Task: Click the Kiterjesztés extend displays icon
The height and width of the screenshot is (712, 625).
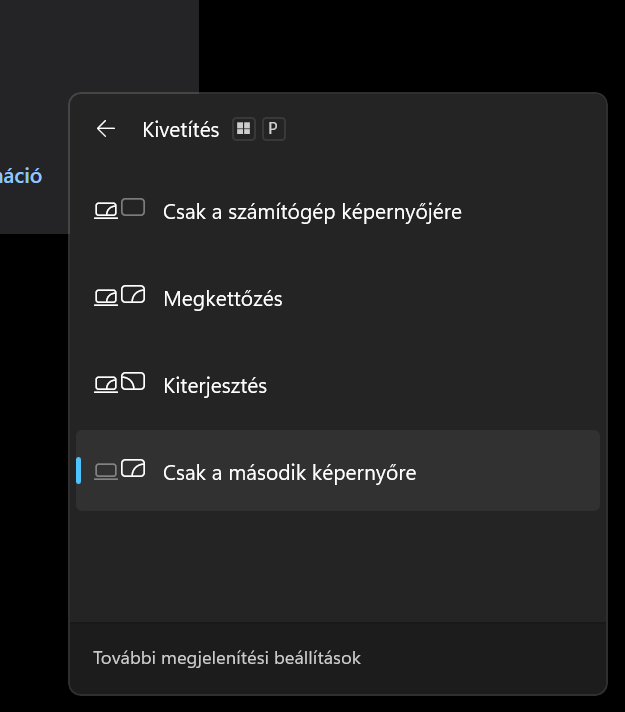Action: coord(120,384)
